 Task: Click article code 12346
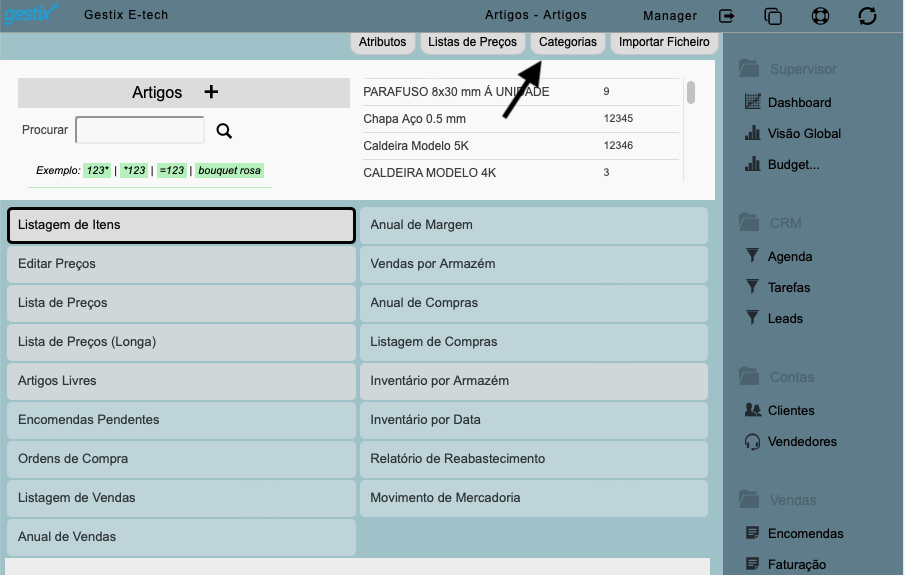[x=618, y=145]
